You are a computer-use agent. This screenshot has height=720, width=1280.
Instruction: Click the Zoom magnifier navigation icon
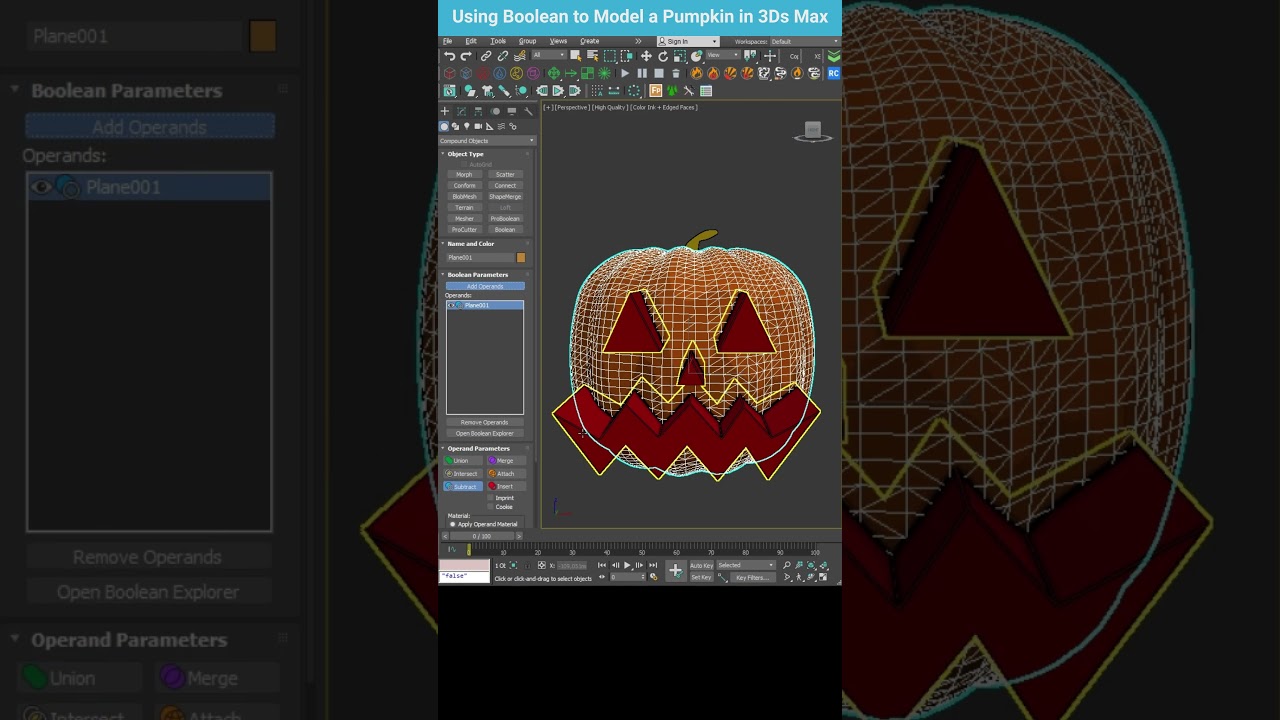[787, 565]
